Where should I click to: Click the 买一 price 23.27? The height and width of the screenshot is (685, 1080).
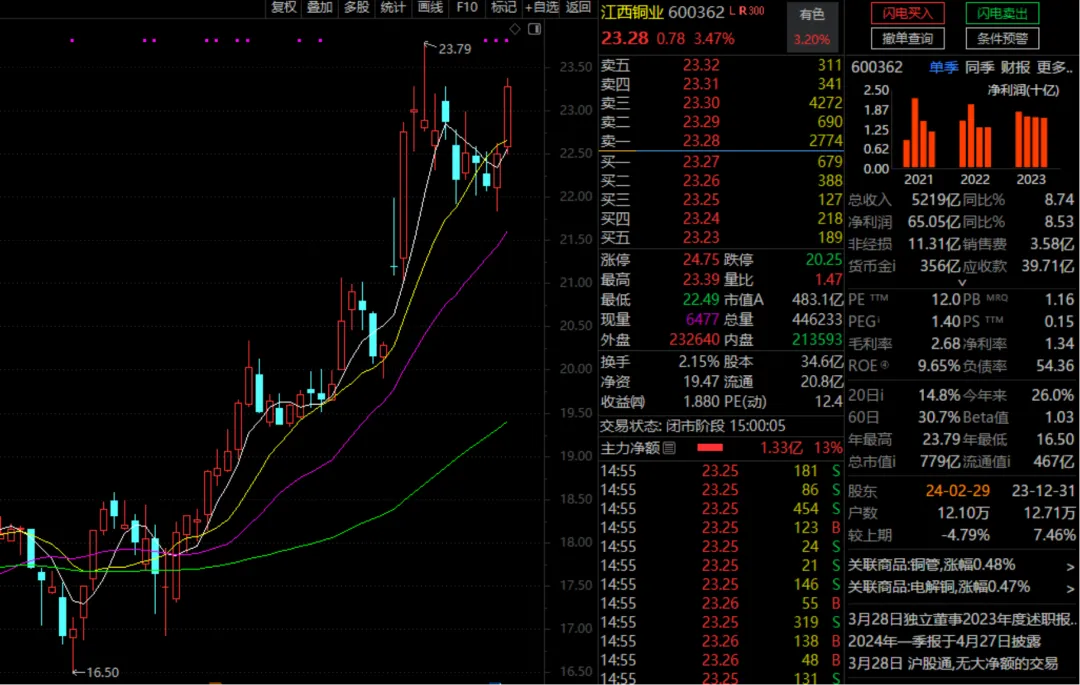point(701,162)
